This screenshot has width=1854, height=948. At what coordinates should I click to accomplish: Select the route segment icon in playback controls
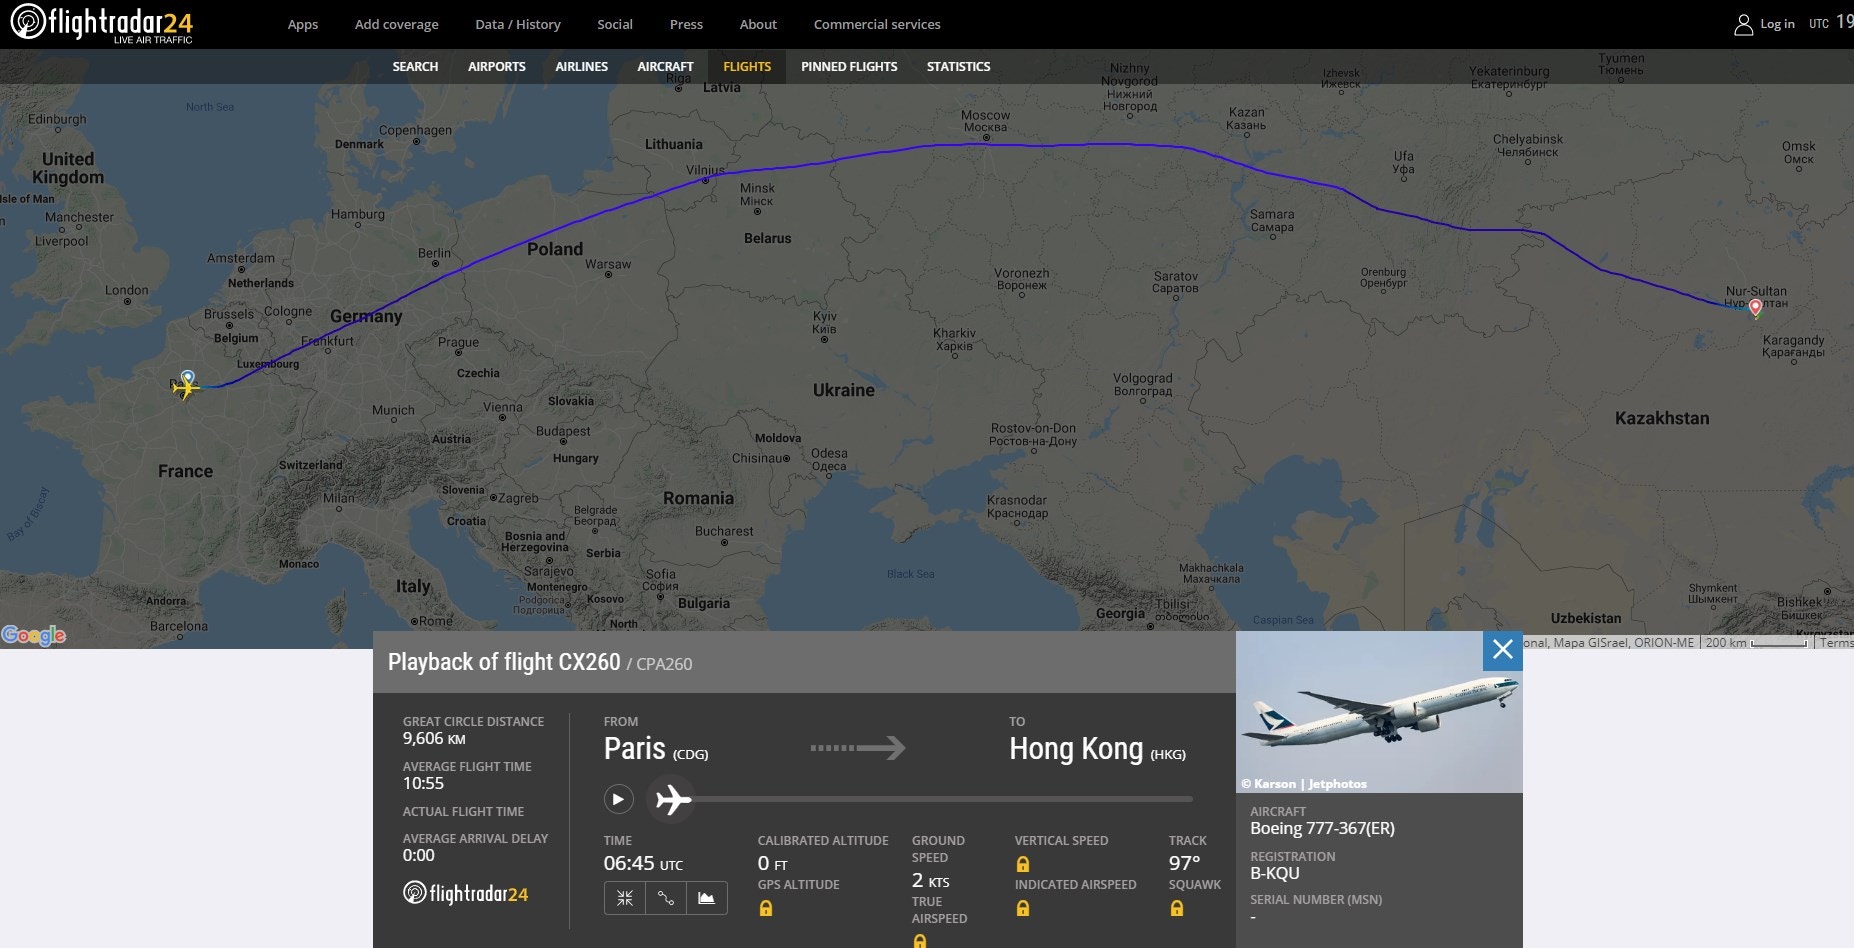click(666, 898)
